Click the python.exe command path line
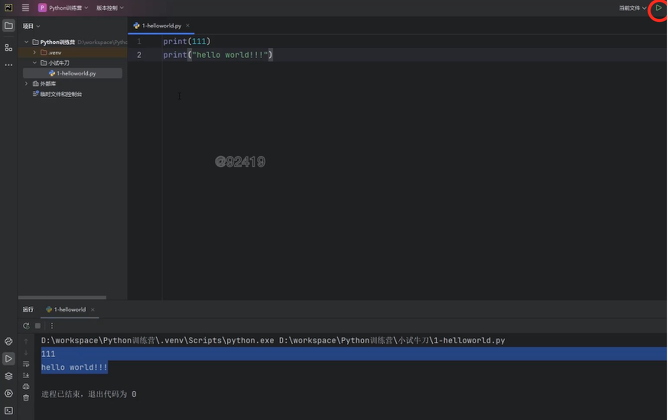This screenshot has height=420, width=668. pos(273,340)
